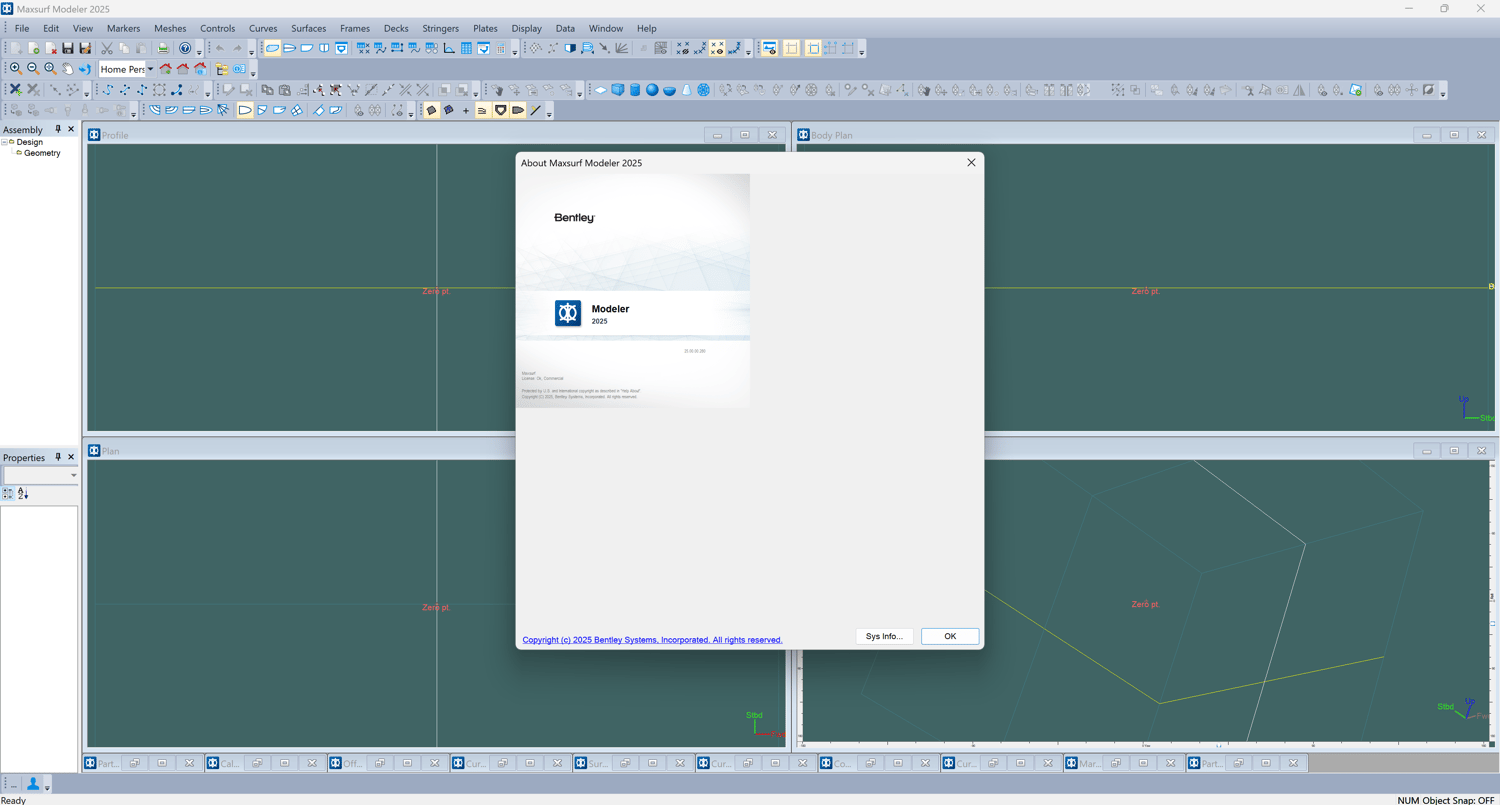The width and height of the screenshot is (1500, 805).
Task: Open the Surfaces menu
Action: pyautogui.click(x=309, y=28)
